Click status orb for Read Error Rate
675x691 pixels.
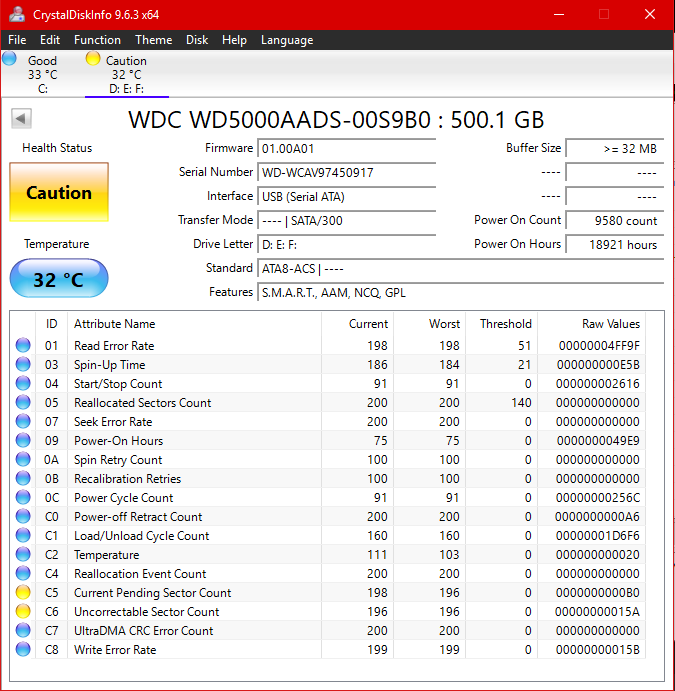click(x=23, y=345)
